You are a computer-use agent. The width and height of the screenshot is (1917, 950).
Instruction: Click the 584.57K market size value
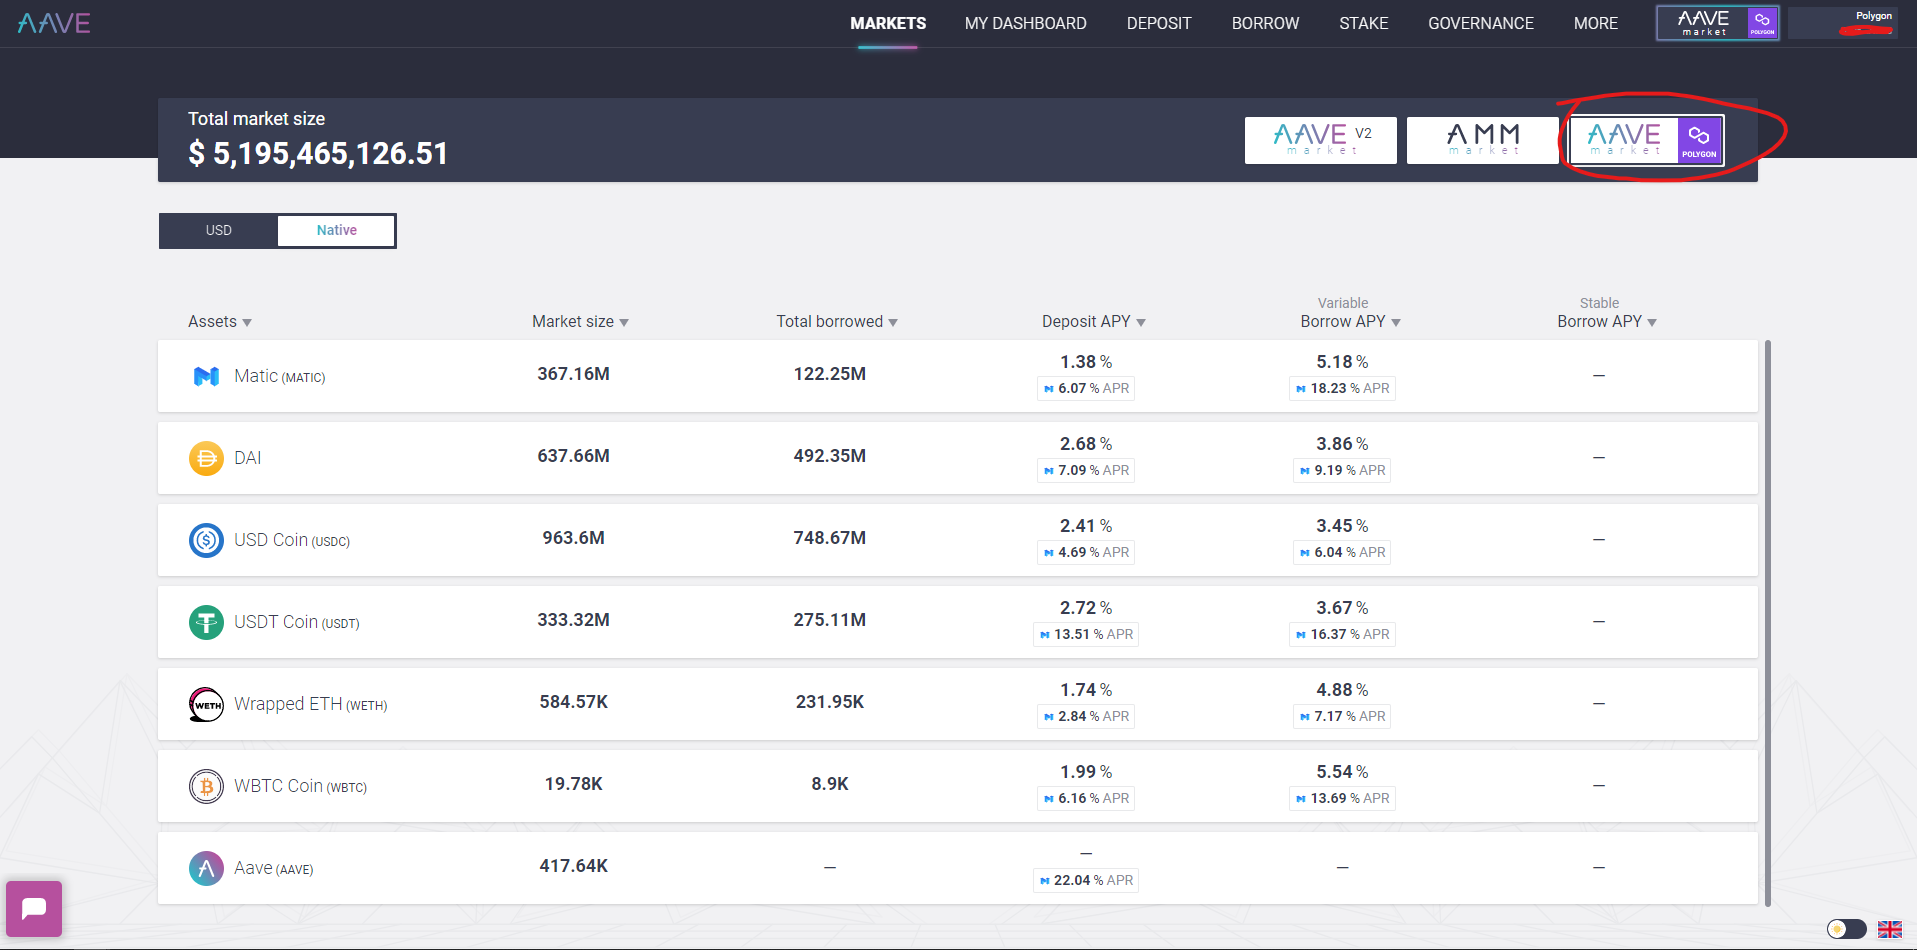573,702
